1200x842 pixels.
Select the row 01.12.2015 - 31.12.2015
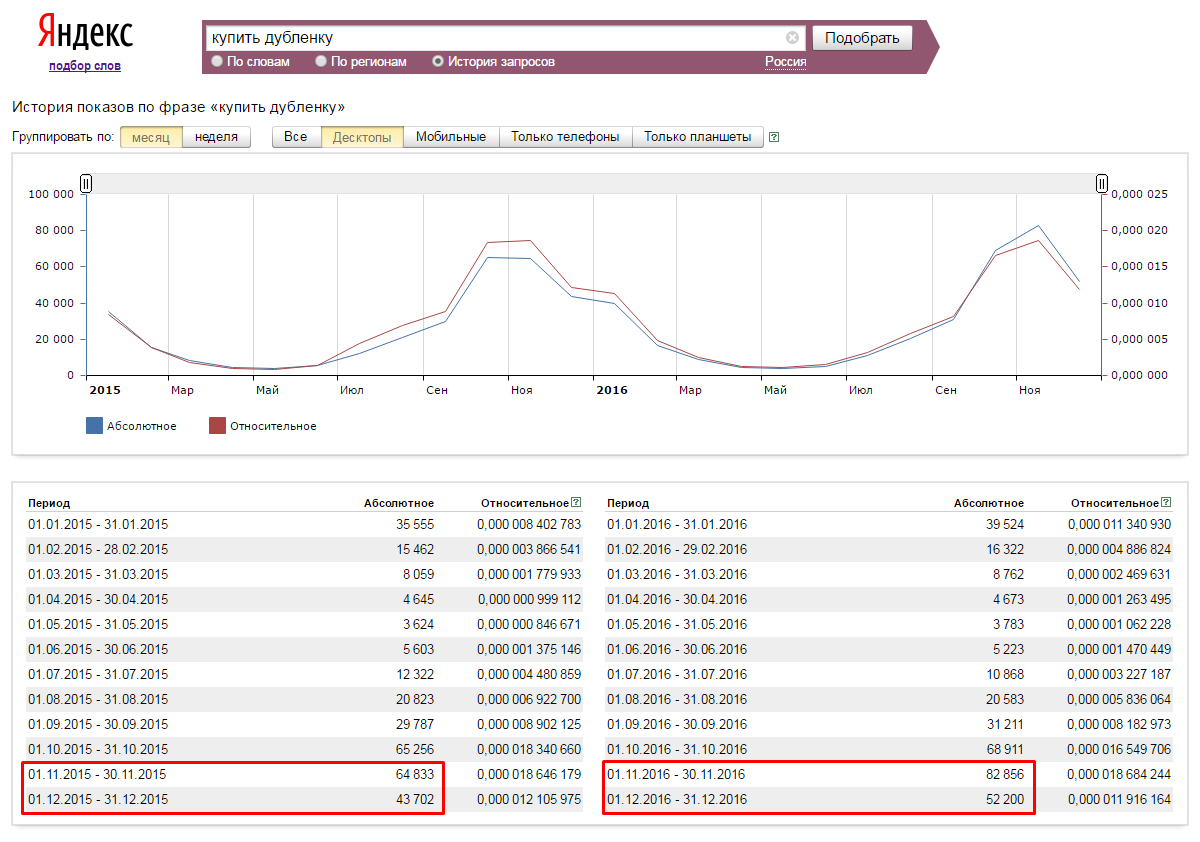[304, 799]
